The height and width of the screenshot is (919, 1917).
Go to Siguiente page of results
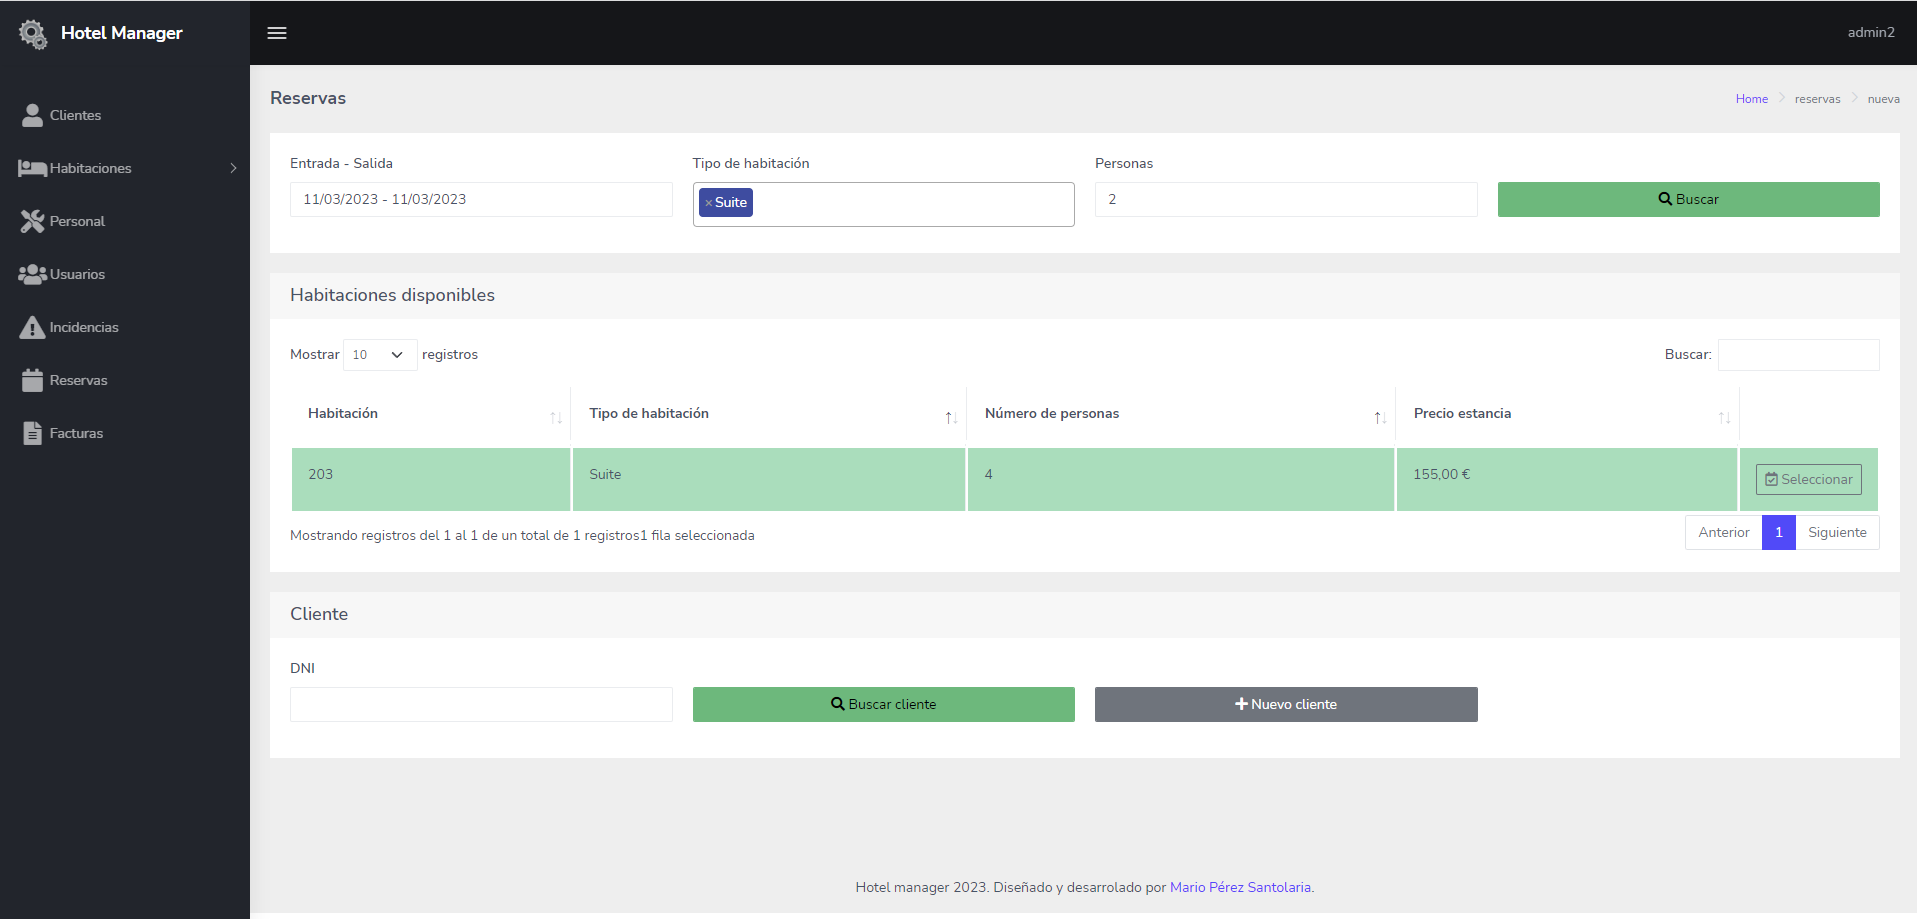1836,533
